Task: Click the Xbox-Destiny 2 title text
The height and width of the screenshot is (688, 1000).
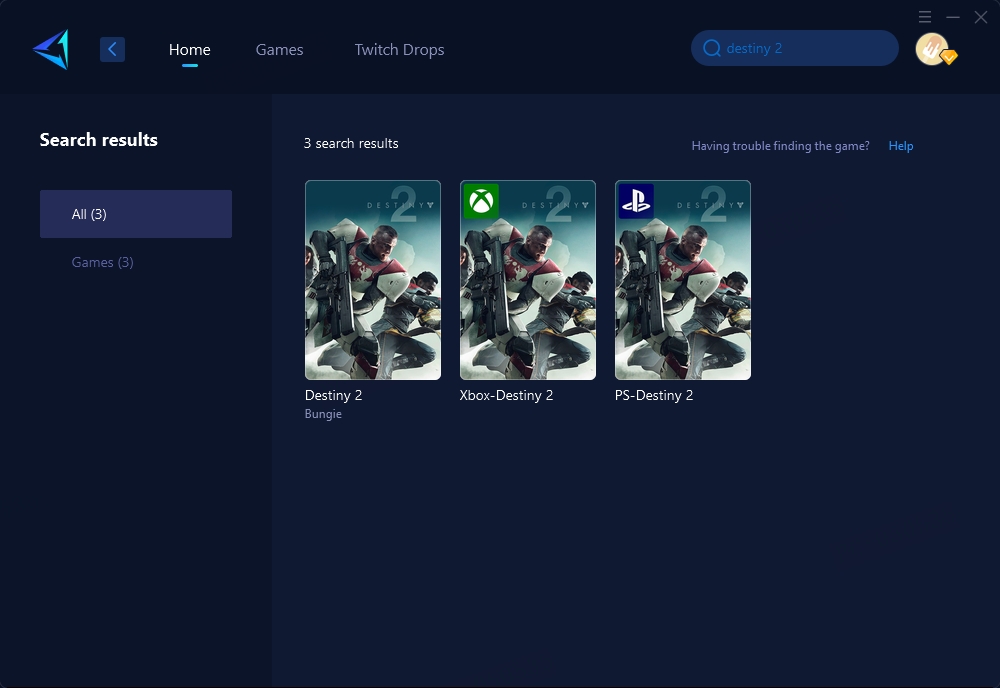Action: coord(506,395)
